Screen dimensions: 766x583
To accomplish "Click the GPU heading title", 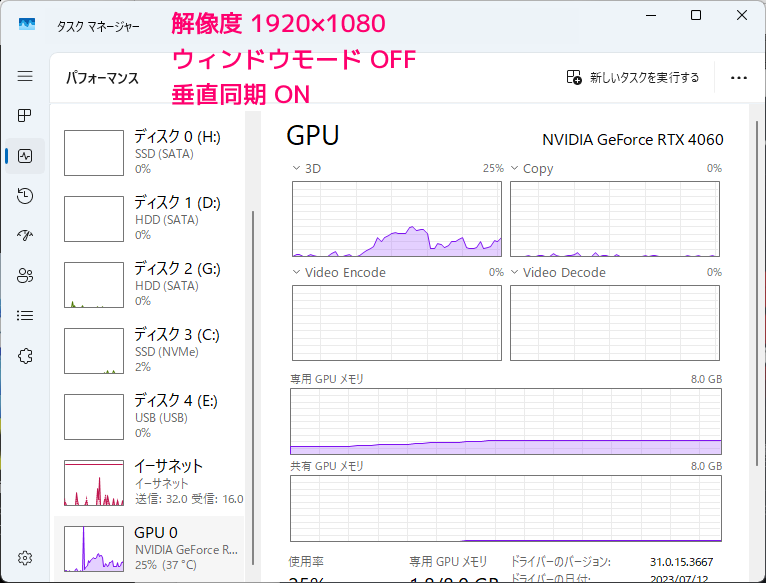I will (x=313, y=135).
